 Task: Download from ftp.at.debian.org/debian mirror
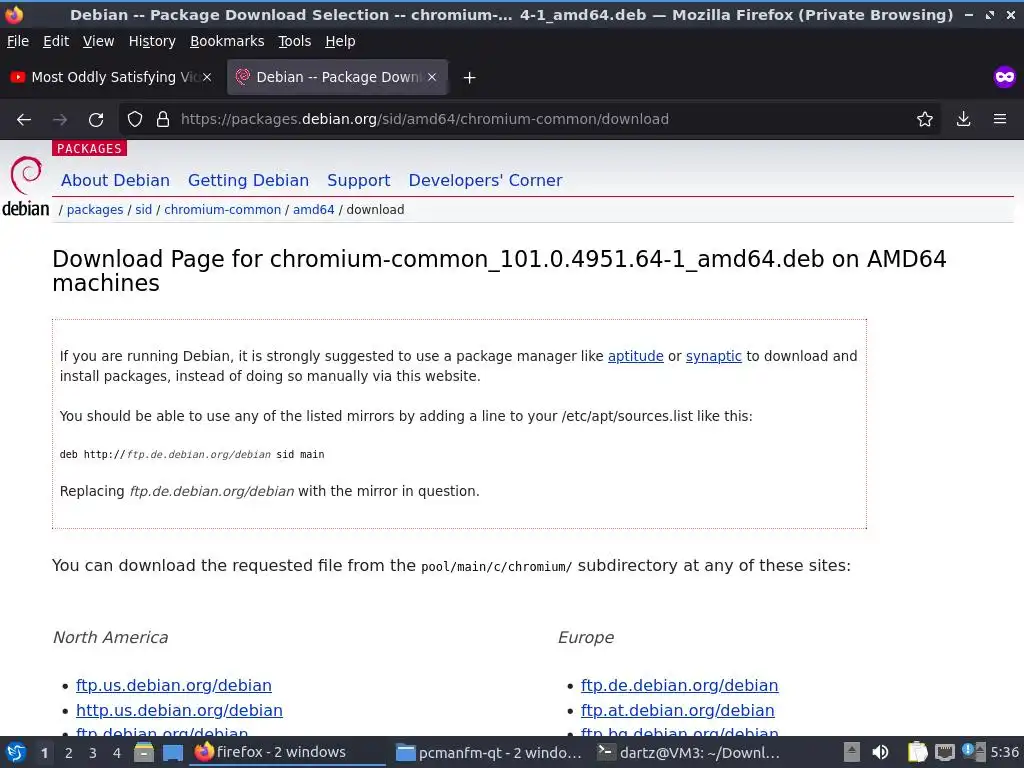click(x=677, y=710)
